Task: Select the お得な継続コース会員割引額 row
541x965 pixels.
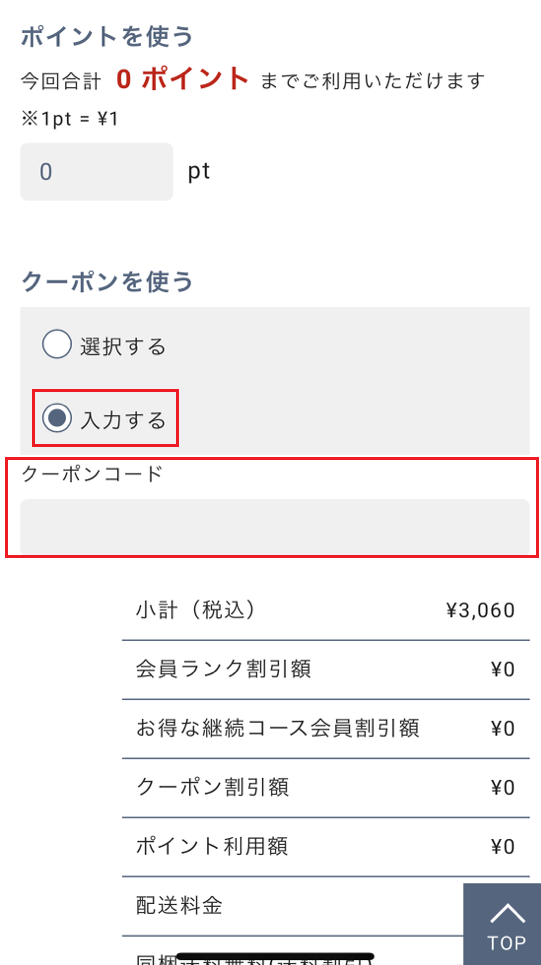Action: [x=326, y=729]
